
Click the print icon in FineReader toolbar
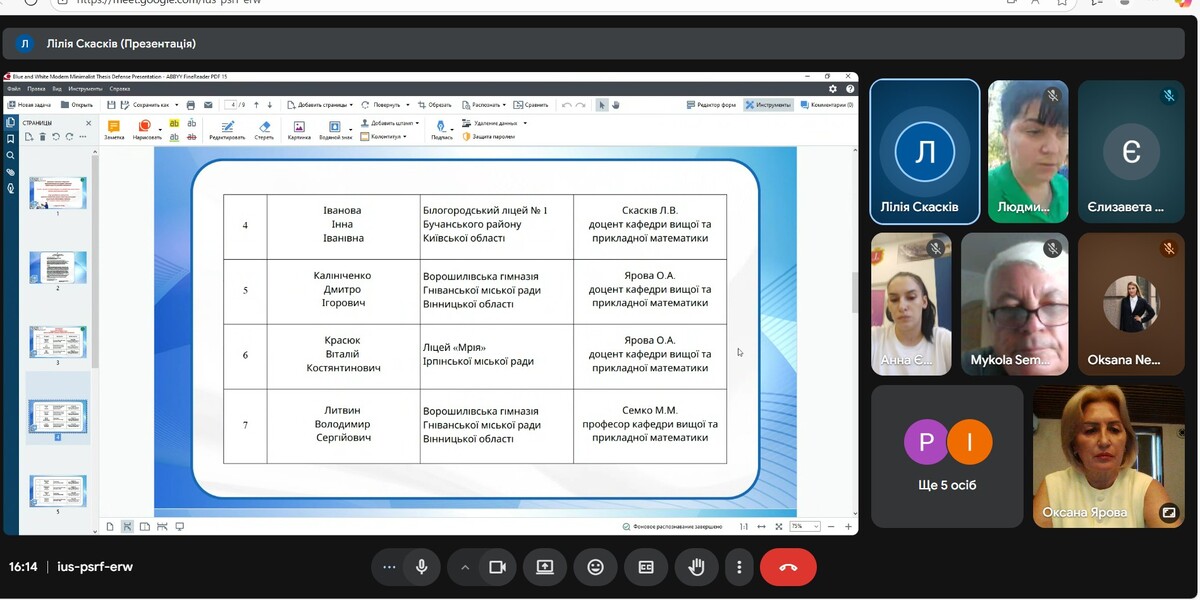(x=191, y=104)
